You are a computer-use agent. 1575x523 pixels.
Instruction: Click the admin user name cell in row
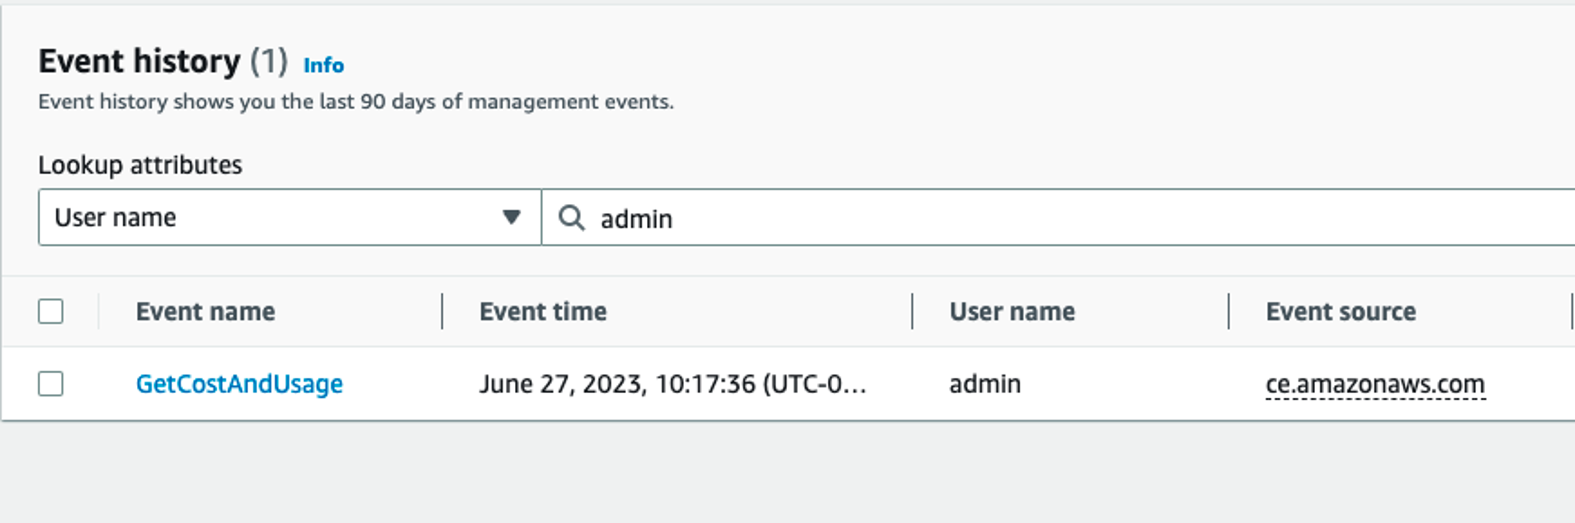pyautogui.click(x=985, y=384)
